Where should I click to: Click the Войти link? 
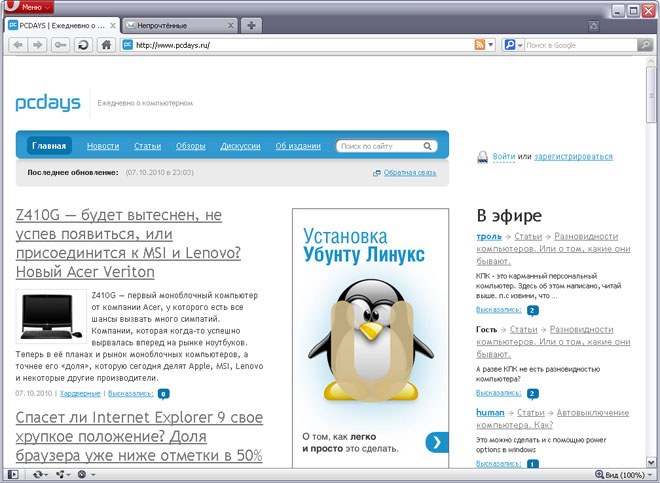pos(504,156)
